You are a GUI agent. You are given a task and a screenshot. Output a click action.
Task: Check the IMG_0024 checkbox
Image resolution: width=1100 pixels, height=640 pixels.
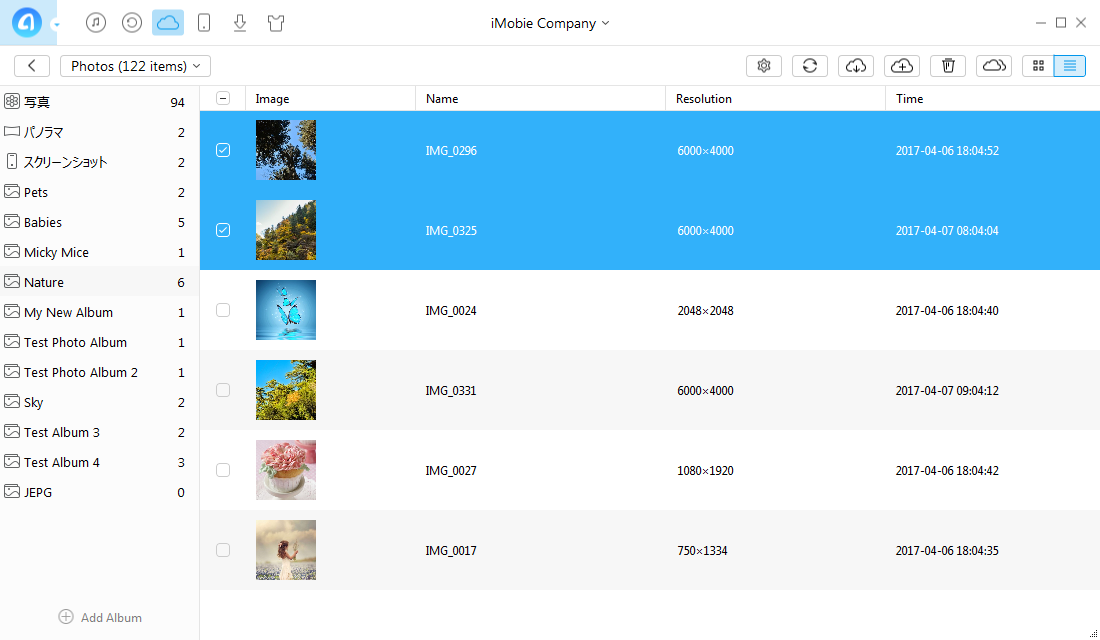[x=223, y=310]
